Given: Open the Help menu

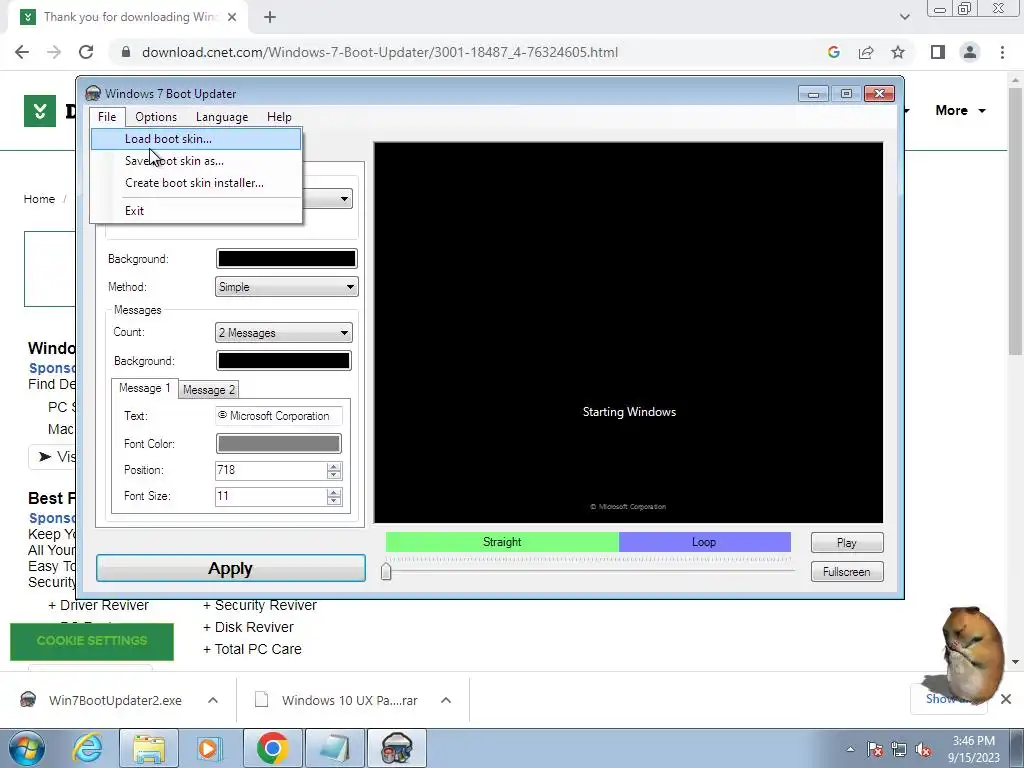Looking at the screenshot, I should pyautogui.click(x=279, y=117).
